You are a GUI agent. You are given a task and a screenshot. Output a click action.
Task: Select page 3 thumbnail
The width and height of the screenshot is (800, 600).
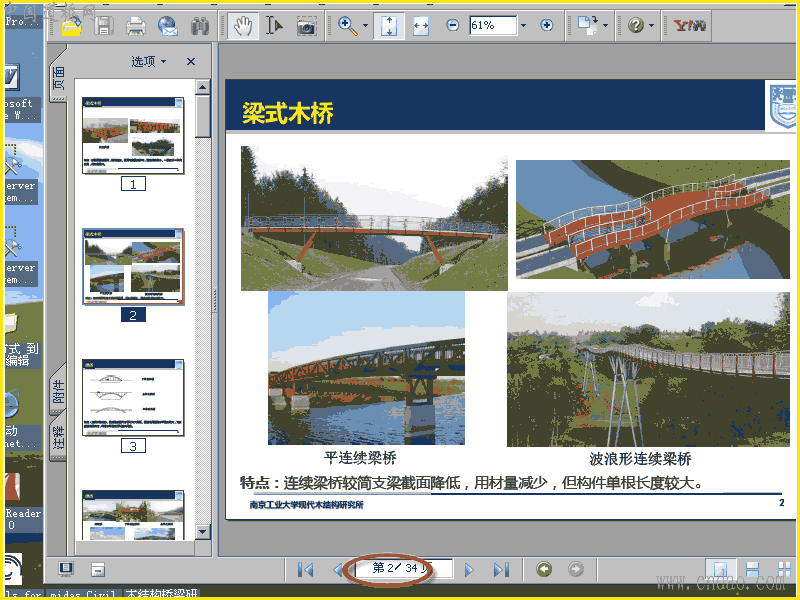(x=133, y=398)
